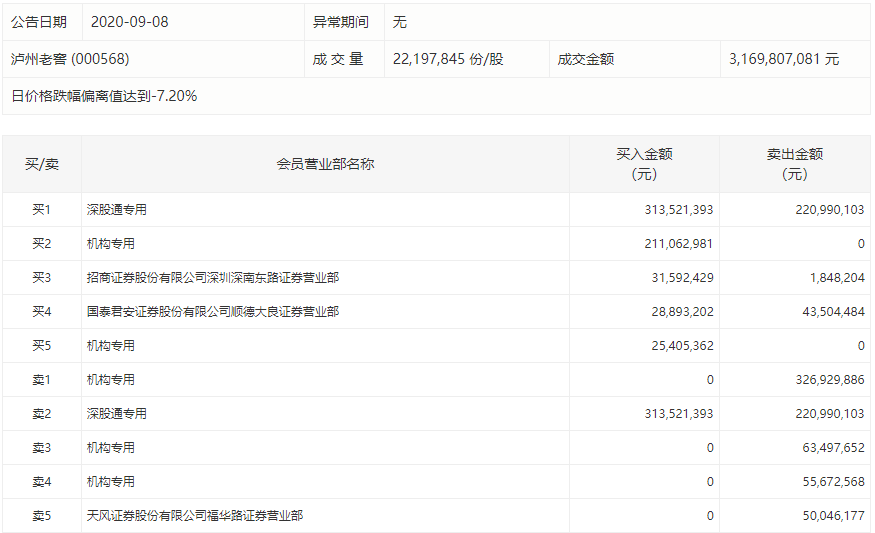The image size is (875, 533).
Task: Click the 买/卖 column header
Action: (42, 164)
